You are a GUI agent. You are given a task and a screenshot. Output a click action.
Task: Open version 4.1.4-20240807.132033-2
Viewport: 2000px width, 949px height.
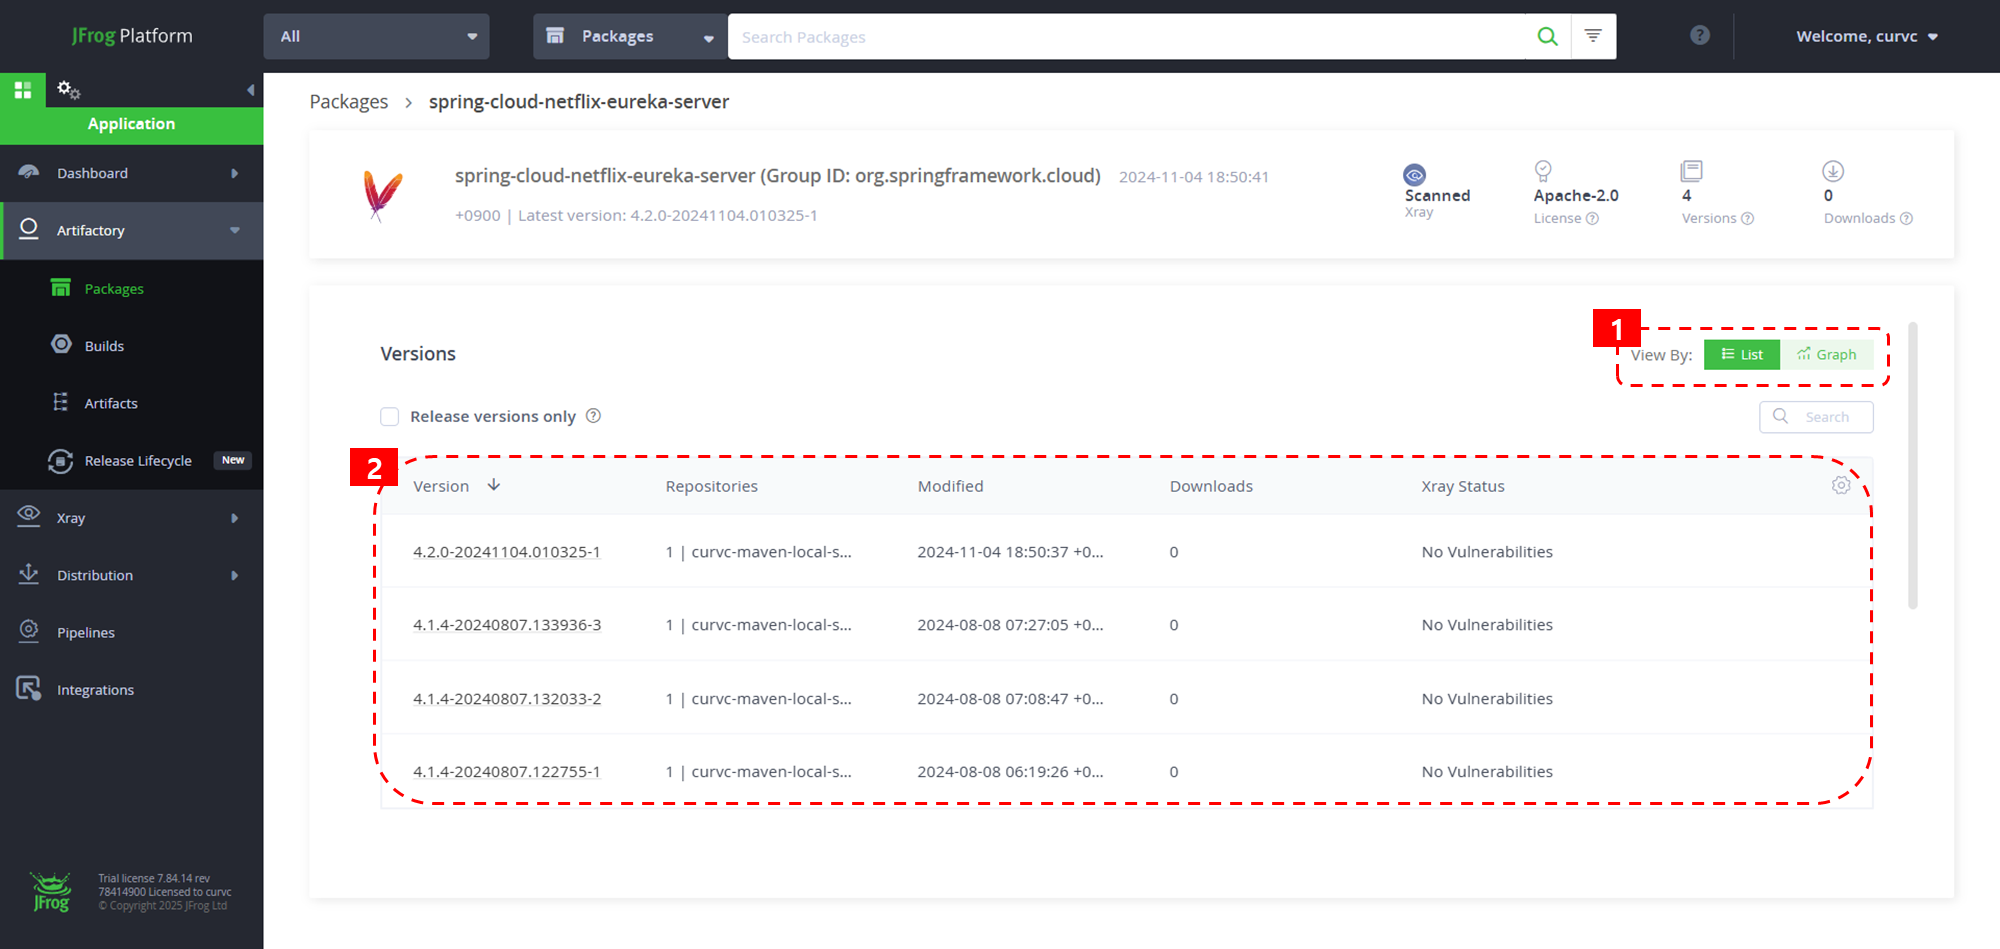[x=507, y=699]
